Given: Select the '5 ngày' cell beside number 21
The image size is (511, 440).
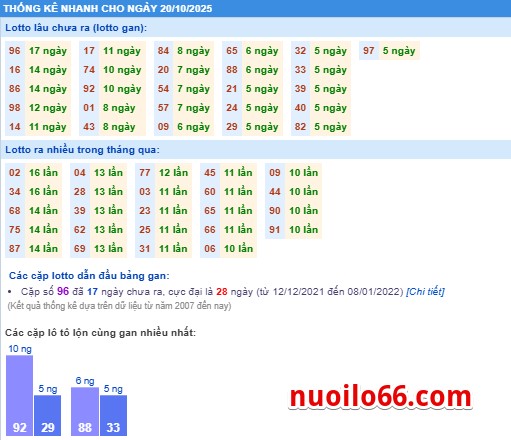Looking at the screenshot, I should pos(262,89).
